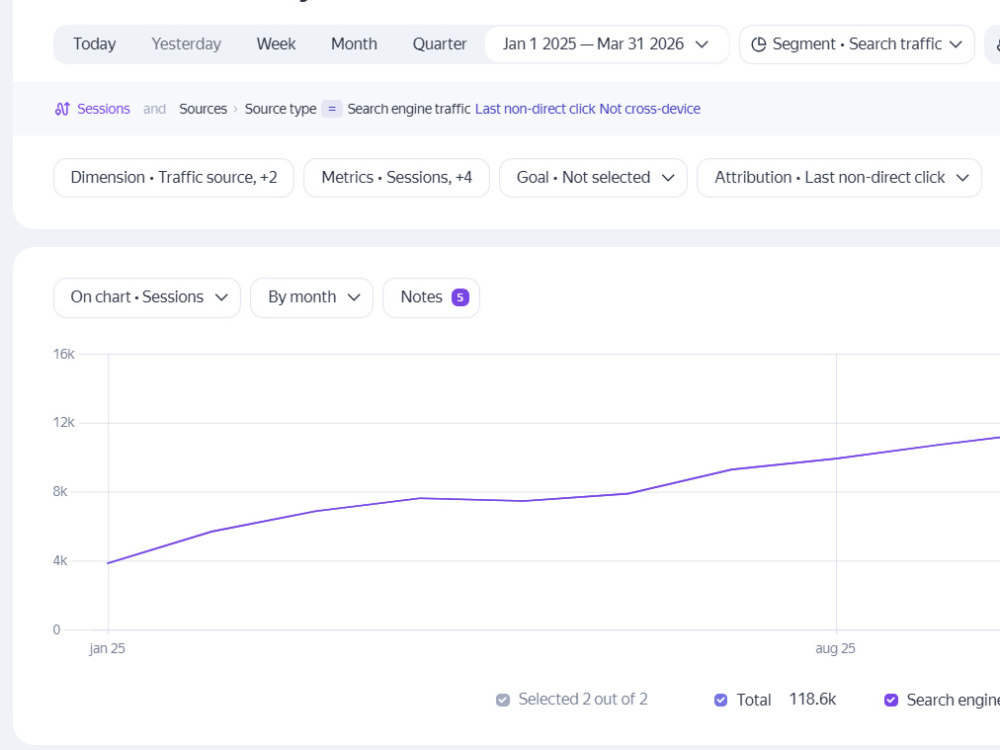
Task: Click the chevron on the Attribution dropdown
Action: click(962, 178)
